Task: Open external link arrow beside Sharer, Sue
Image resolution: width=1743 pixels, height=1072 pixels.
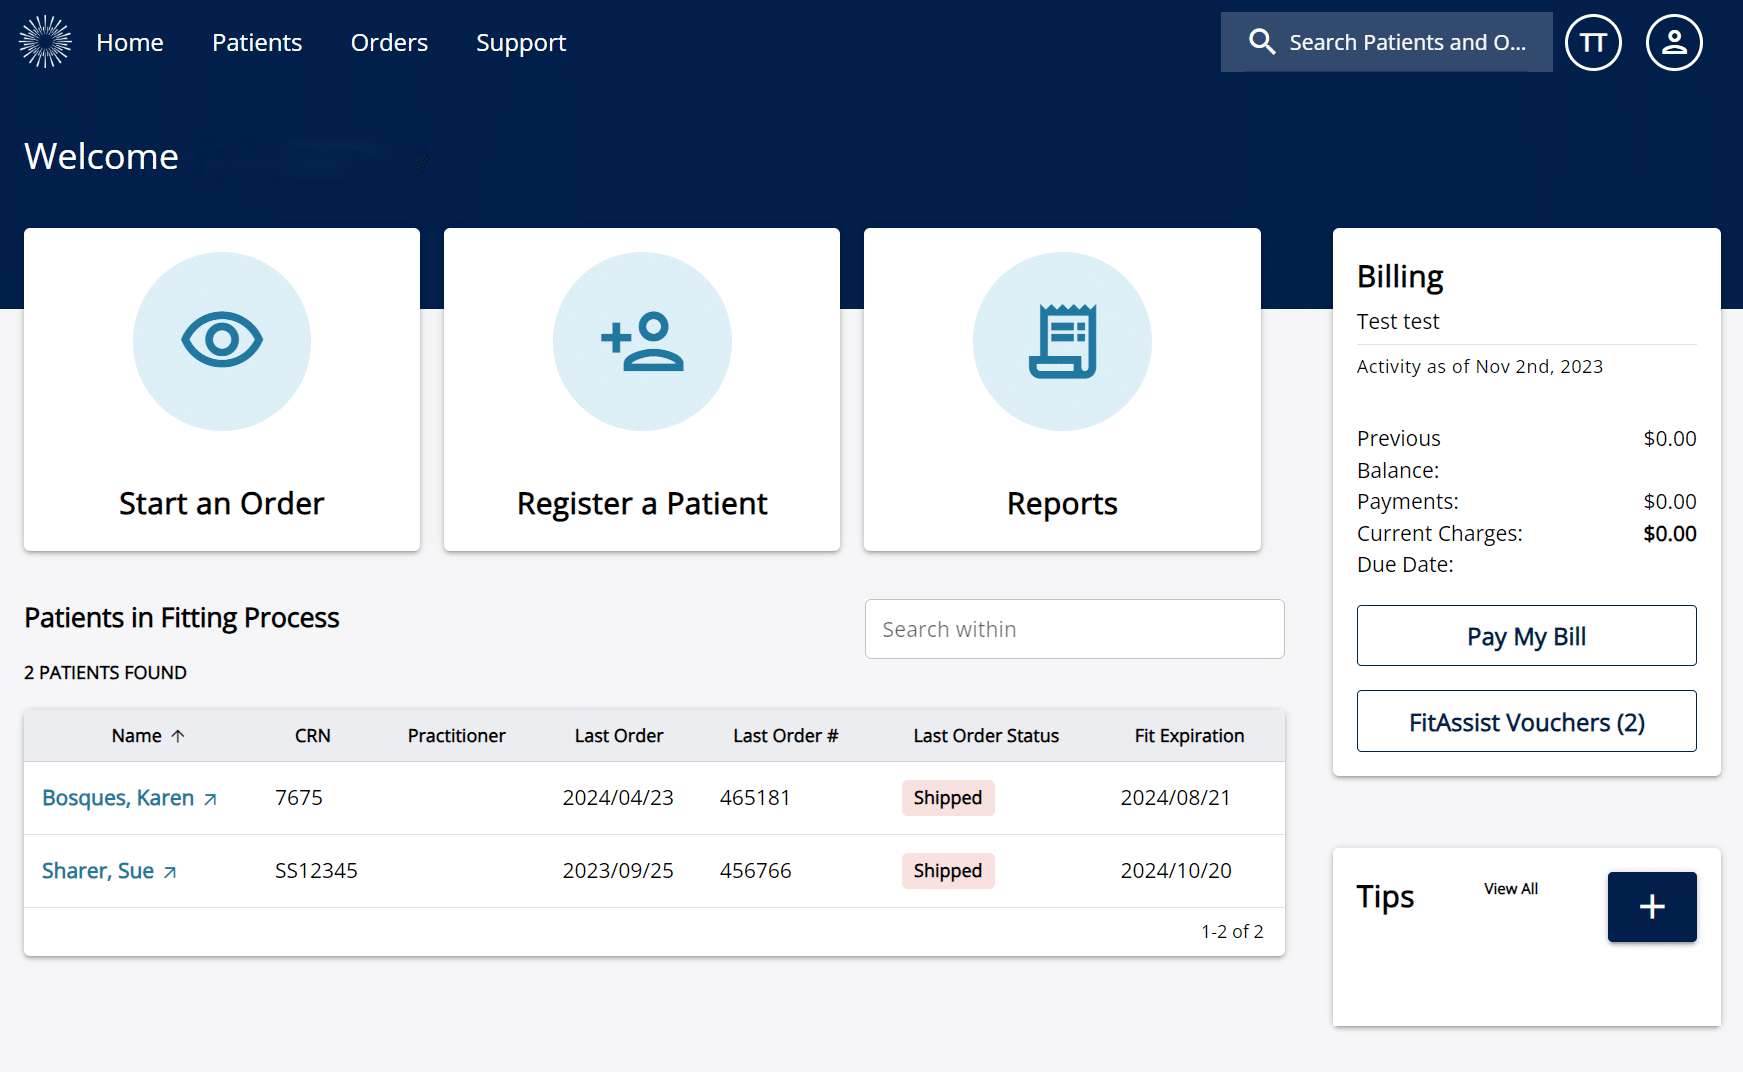Action: [170, 872]
